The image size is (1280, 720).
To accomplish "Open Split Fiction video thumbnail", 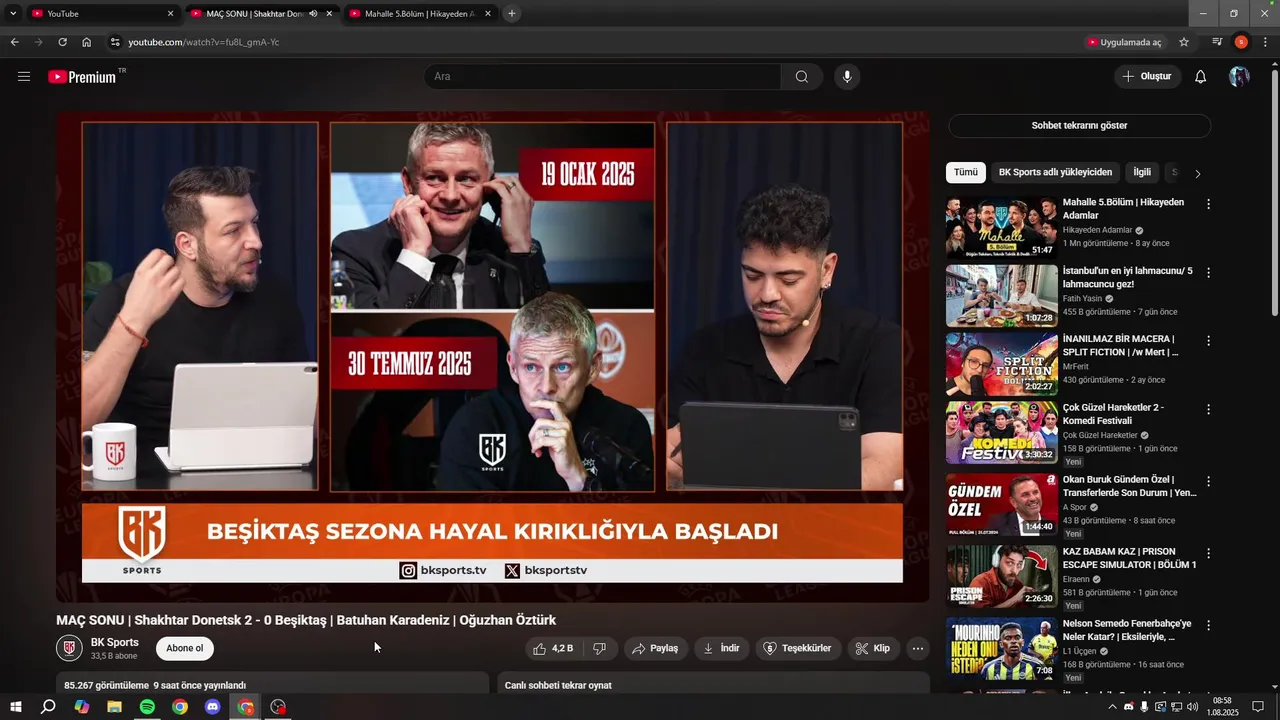I will [x=1001, y=364].
